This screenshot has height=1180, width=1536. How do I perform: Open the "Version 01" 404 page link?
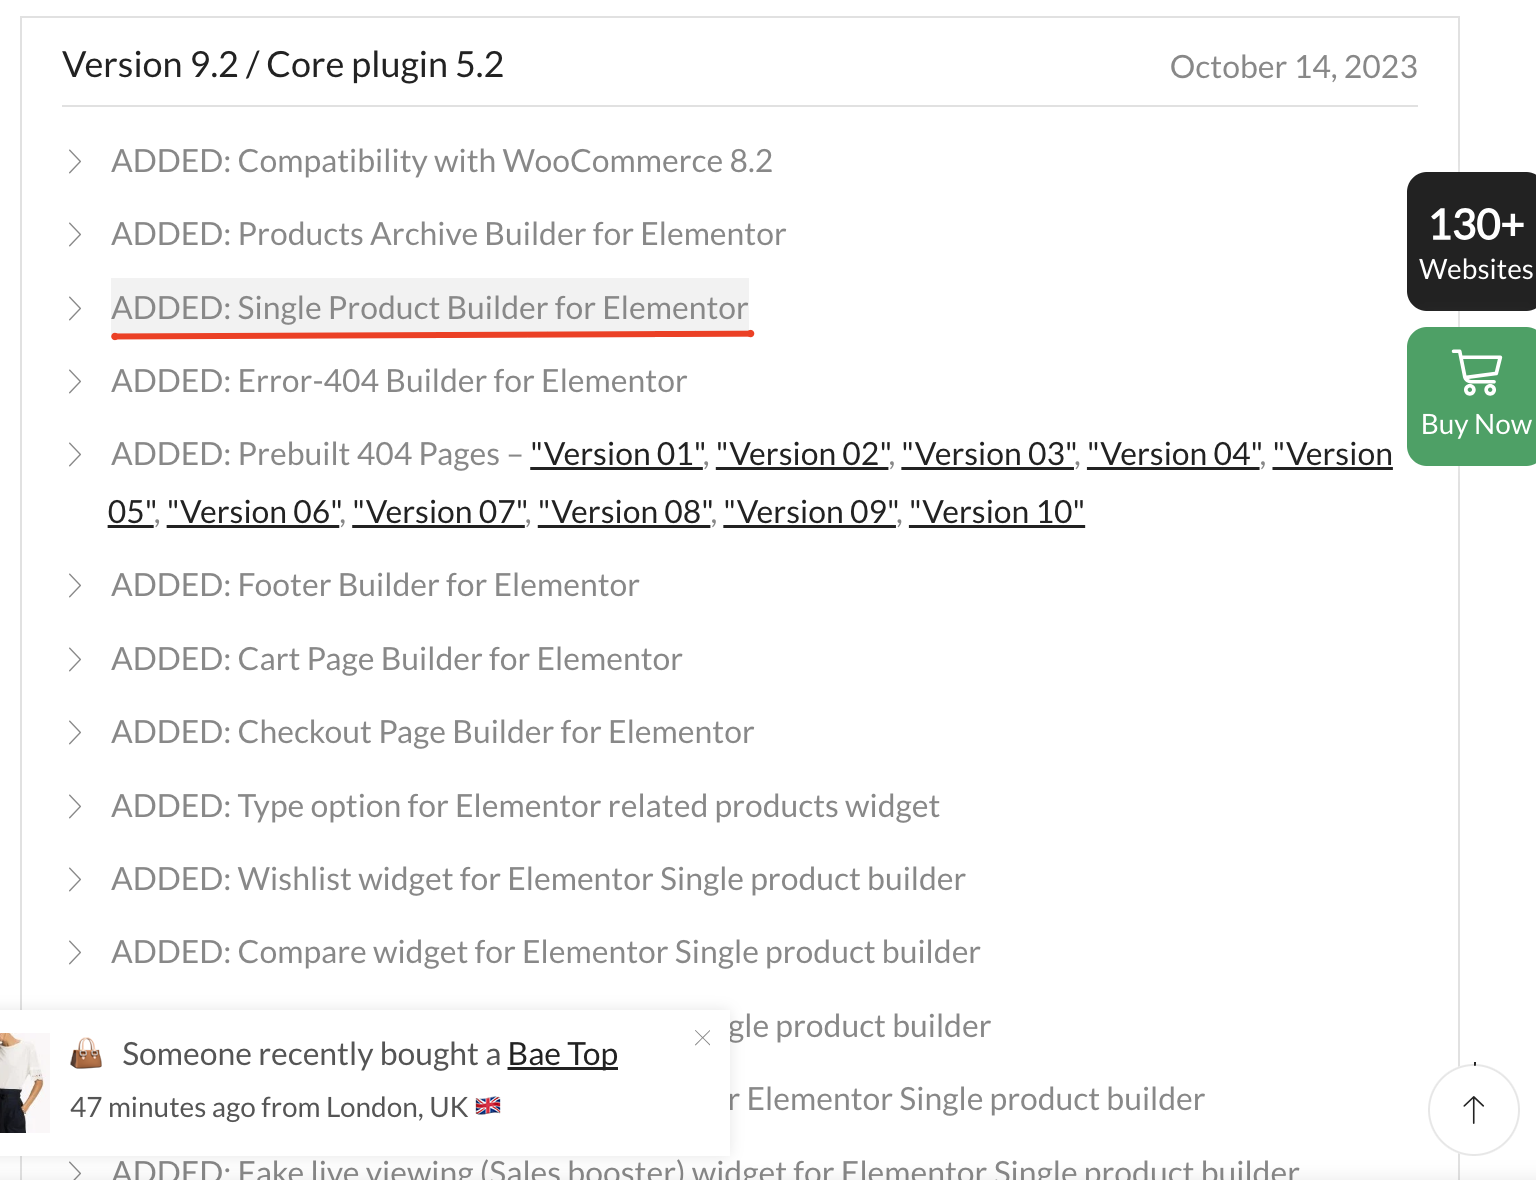point(618,454)
